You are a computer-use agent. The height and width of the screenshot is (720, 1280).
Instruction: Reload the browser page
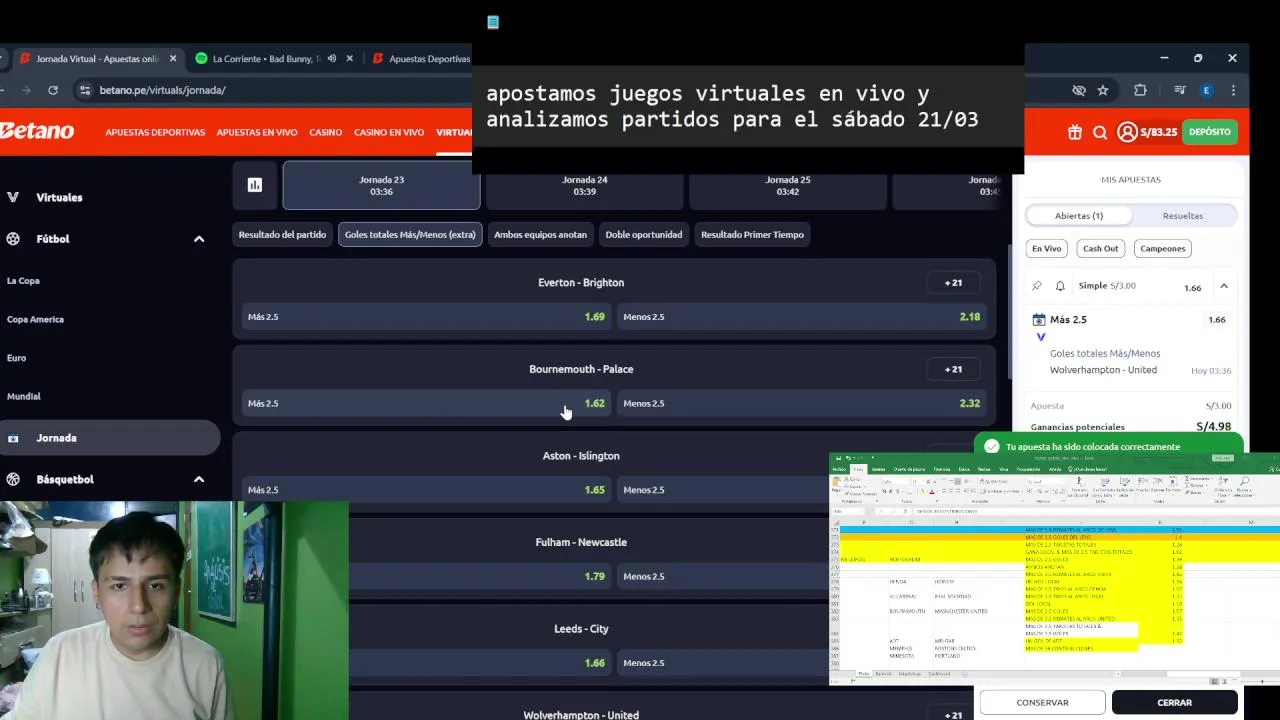[x=53, y=90]
